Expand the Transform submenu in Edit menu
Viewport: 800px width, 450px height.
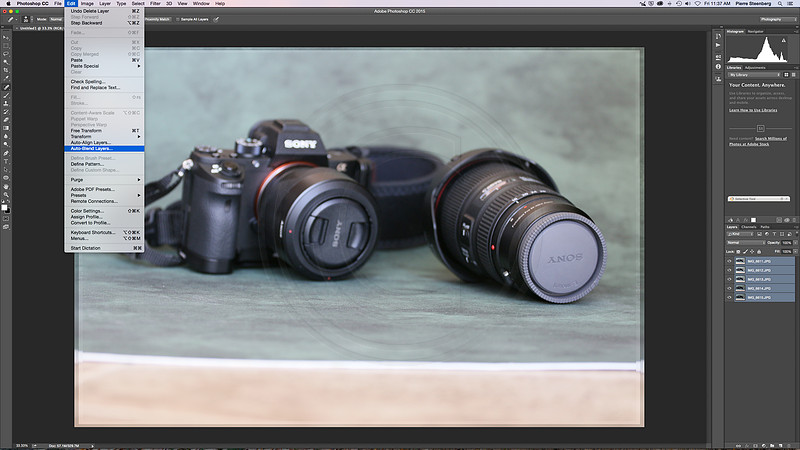pyautogui.click(x=104, y=137)
